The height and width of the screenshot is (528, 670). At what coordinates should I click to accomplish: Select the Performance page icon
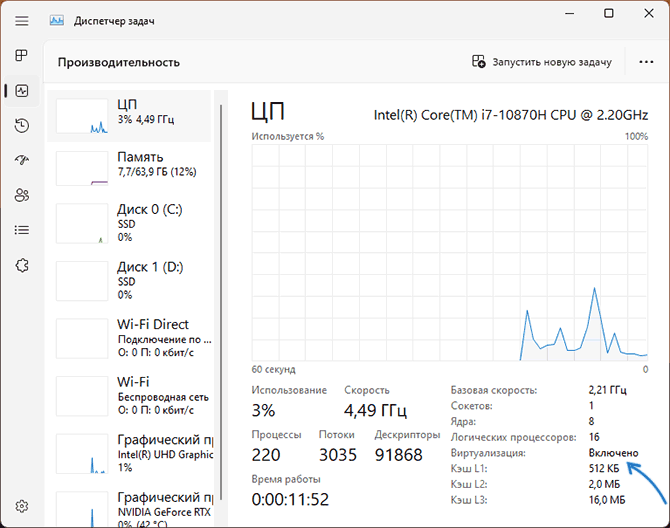point(22,91)
